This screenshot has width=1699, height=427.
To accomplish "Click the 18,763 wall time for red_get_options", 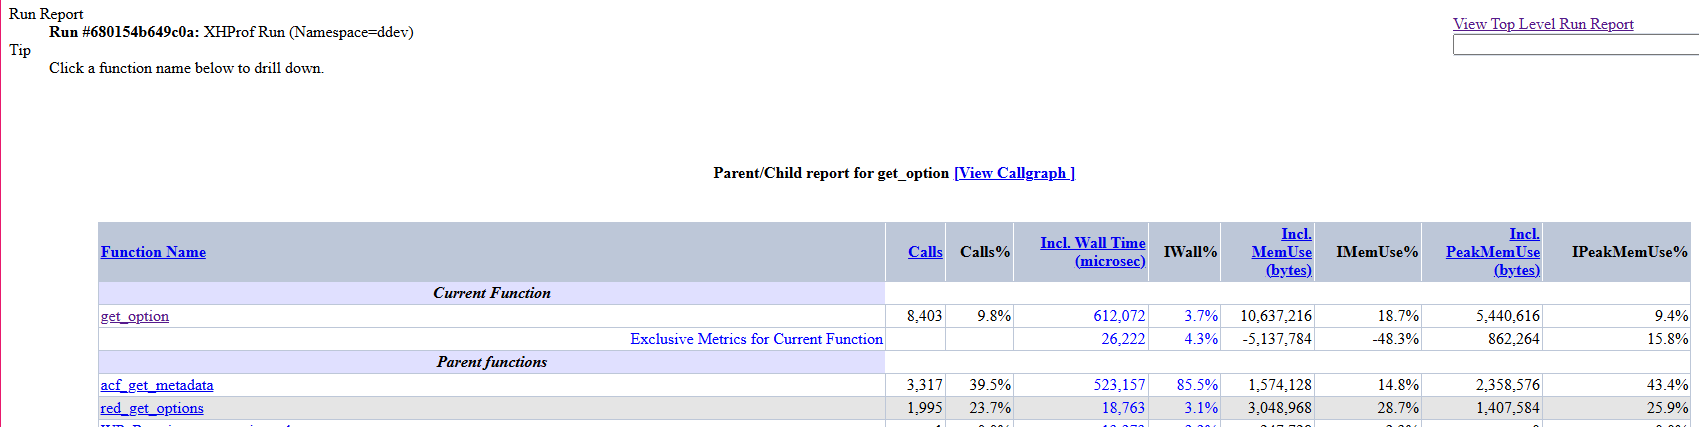I will 1123,408.
